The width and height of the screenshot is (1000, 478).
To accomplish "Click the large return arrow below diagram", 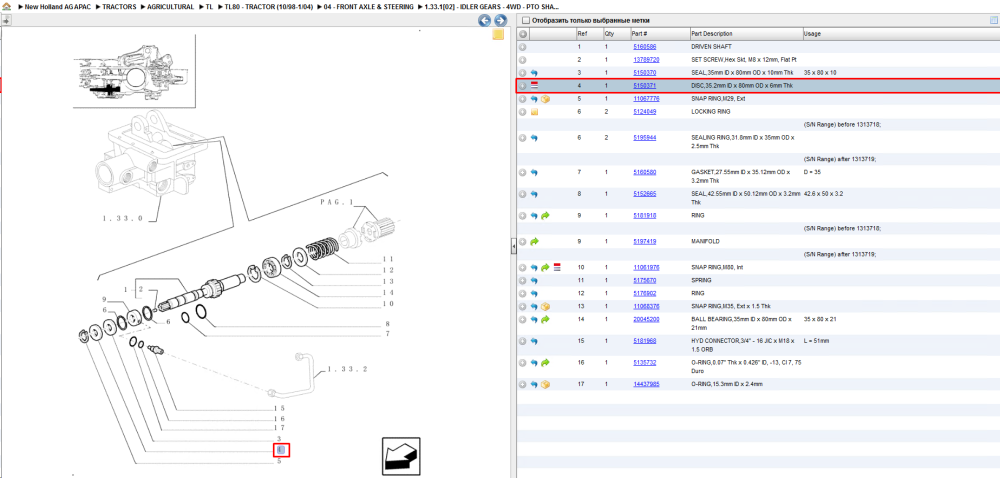I will click(x=401, y=456).
